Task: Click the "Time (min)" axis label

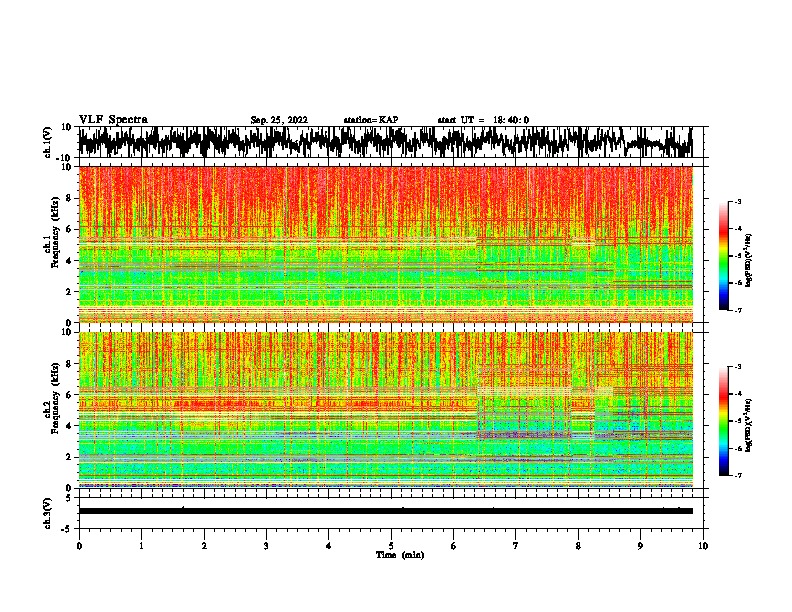Action: tap(400, 555)
